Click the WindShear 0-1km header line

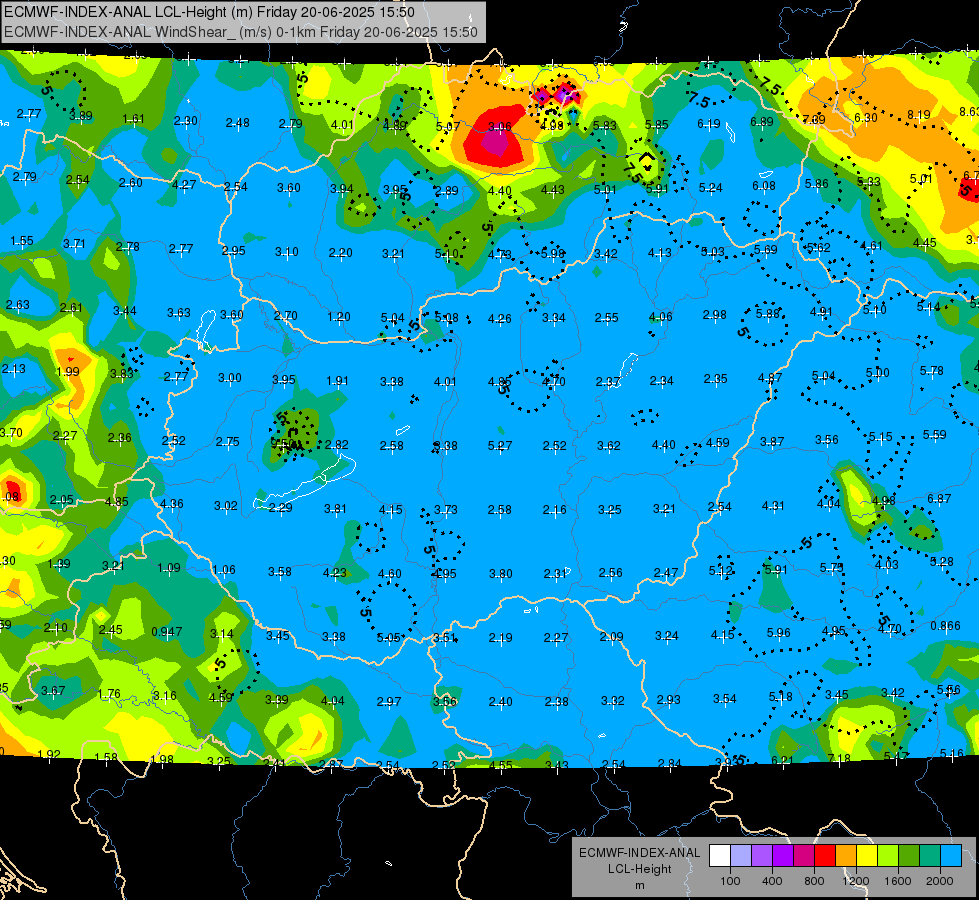(240, 32)
